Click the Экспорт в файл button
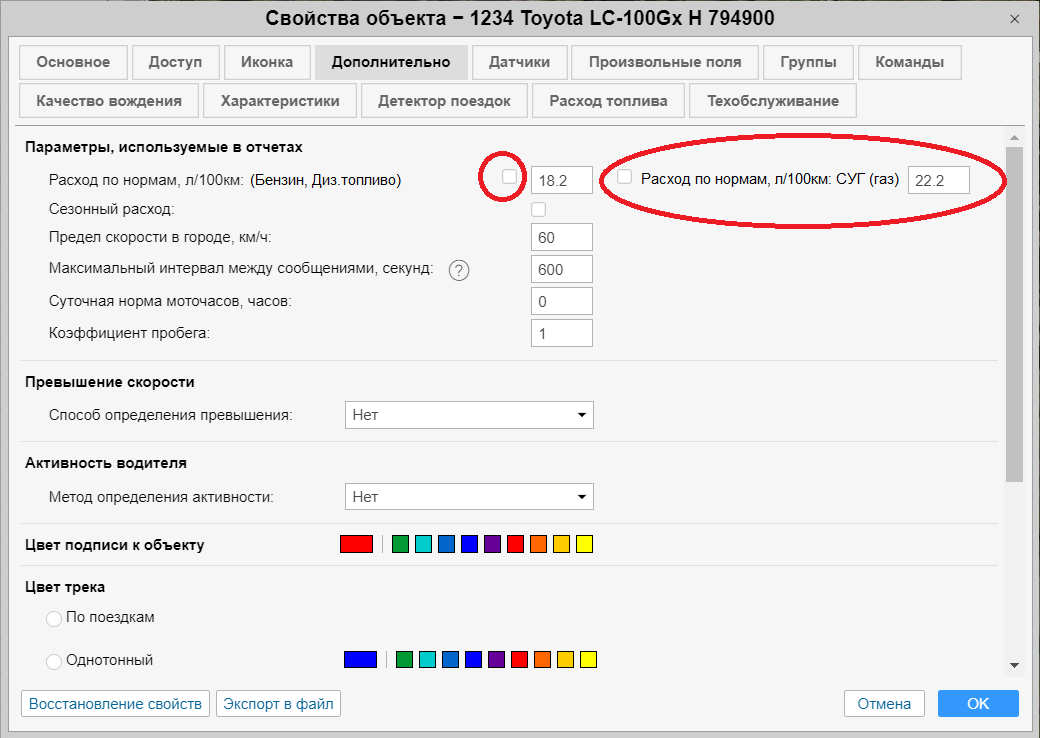The width and height of the screenshot is (1040, 738). click(x=279, y=704)
